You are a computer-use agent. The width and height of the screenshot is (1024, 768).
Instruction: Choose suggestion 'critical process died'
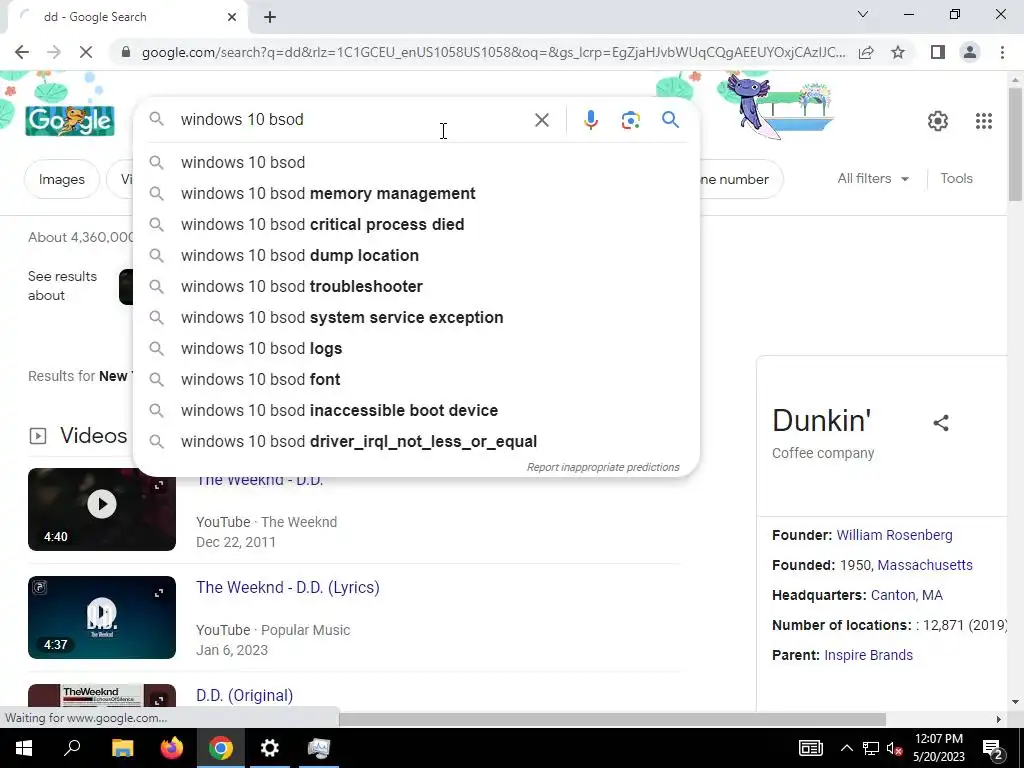[x=416, y=225]
